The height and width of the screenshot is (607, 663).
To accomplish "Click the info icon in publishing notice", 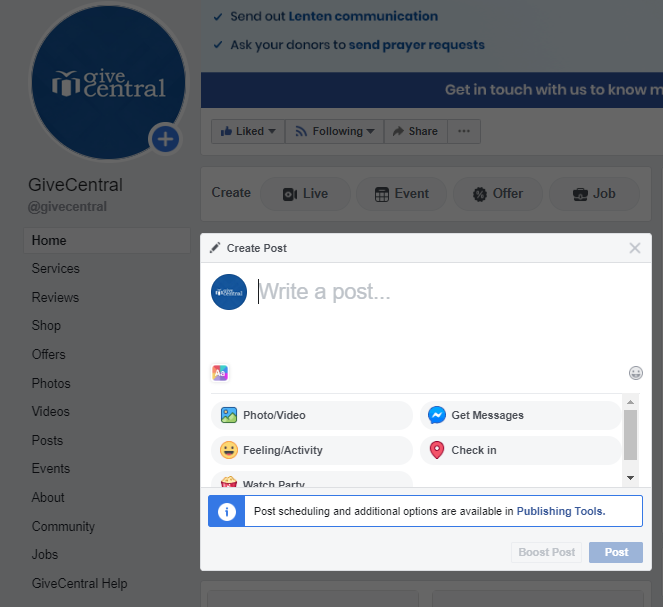I will point(227,511).
